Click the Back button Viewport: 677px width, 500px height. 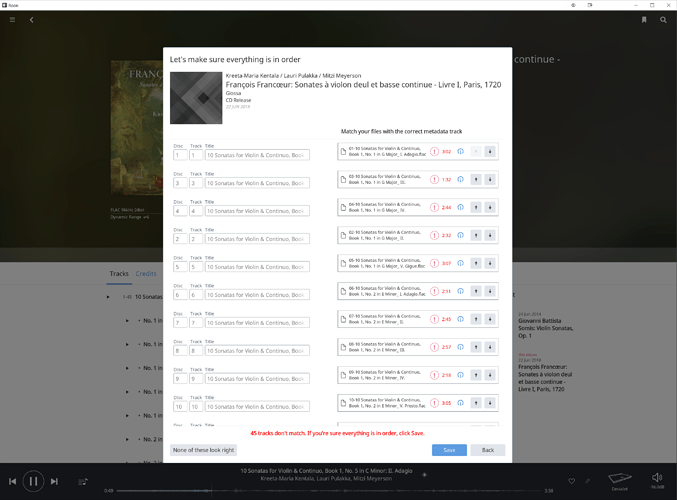click(487, 450)
